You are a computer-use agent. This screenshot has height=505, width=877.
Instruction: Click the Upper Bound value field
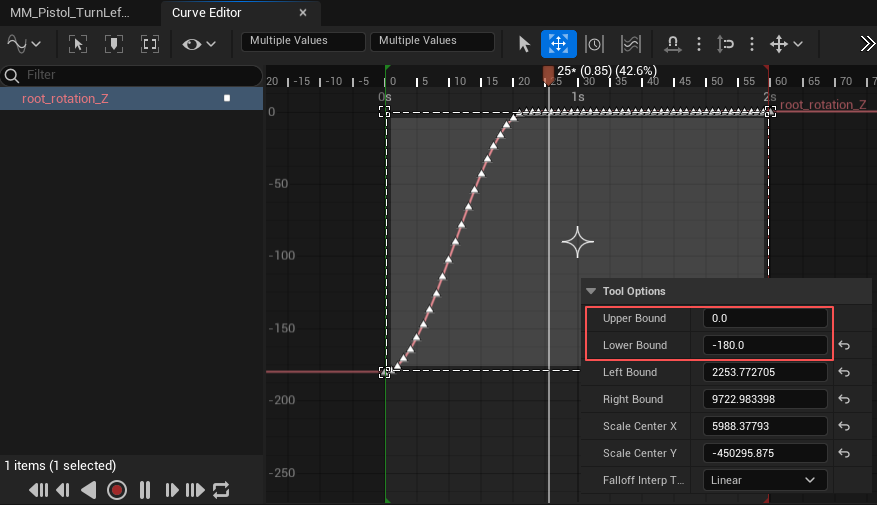pyautogui.click(x=765, y=318)
